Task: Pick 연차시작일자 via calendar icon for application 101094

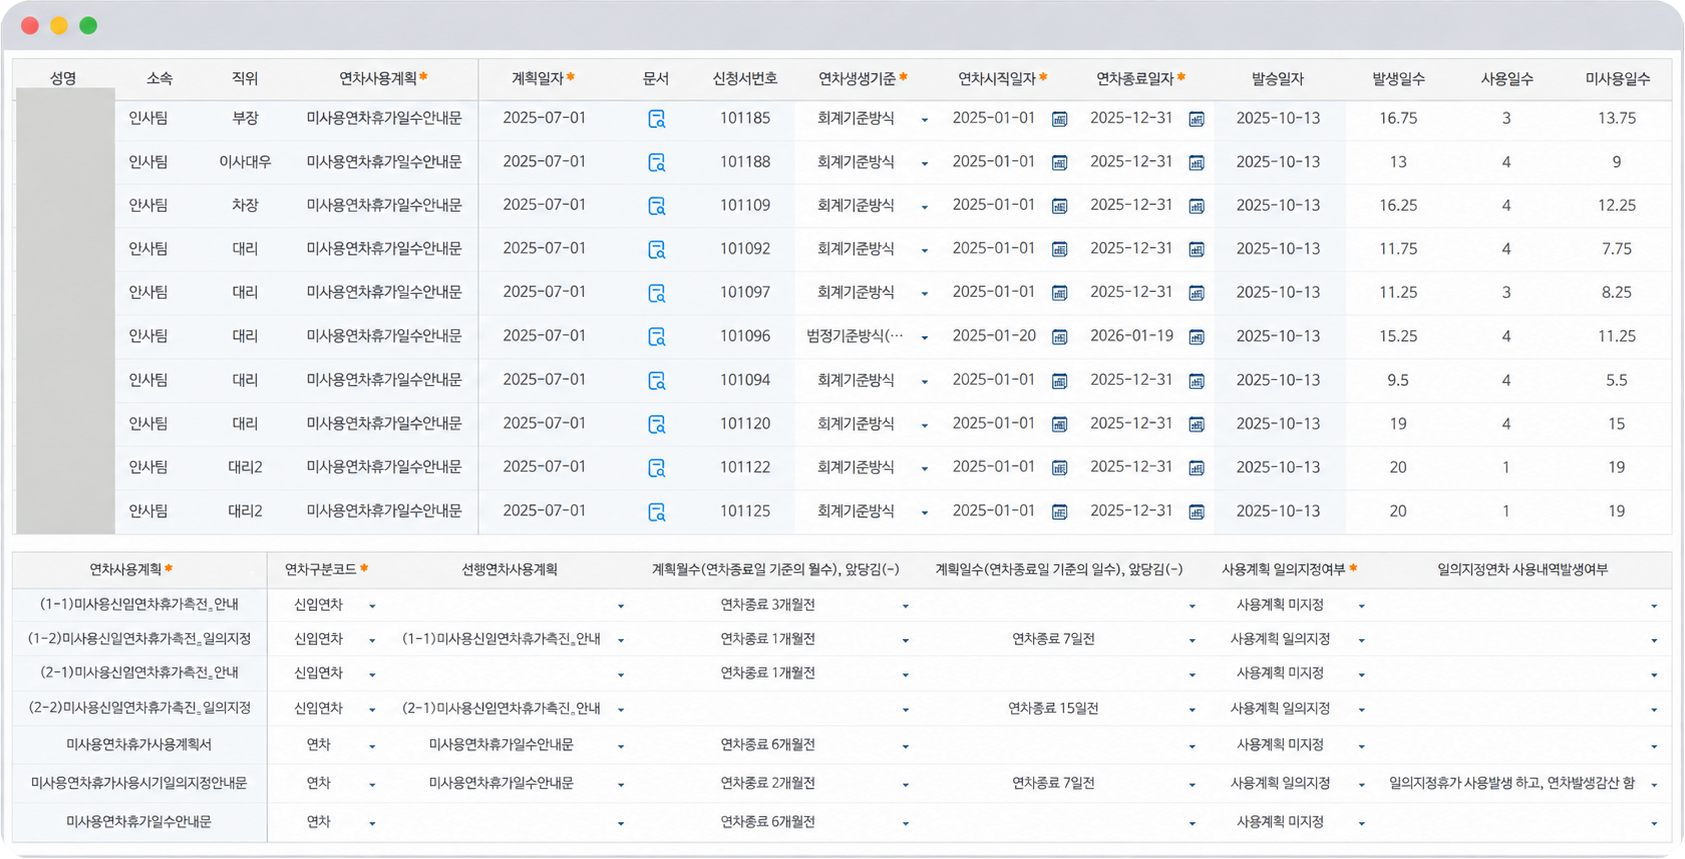Action: (x=1059, y=381)
